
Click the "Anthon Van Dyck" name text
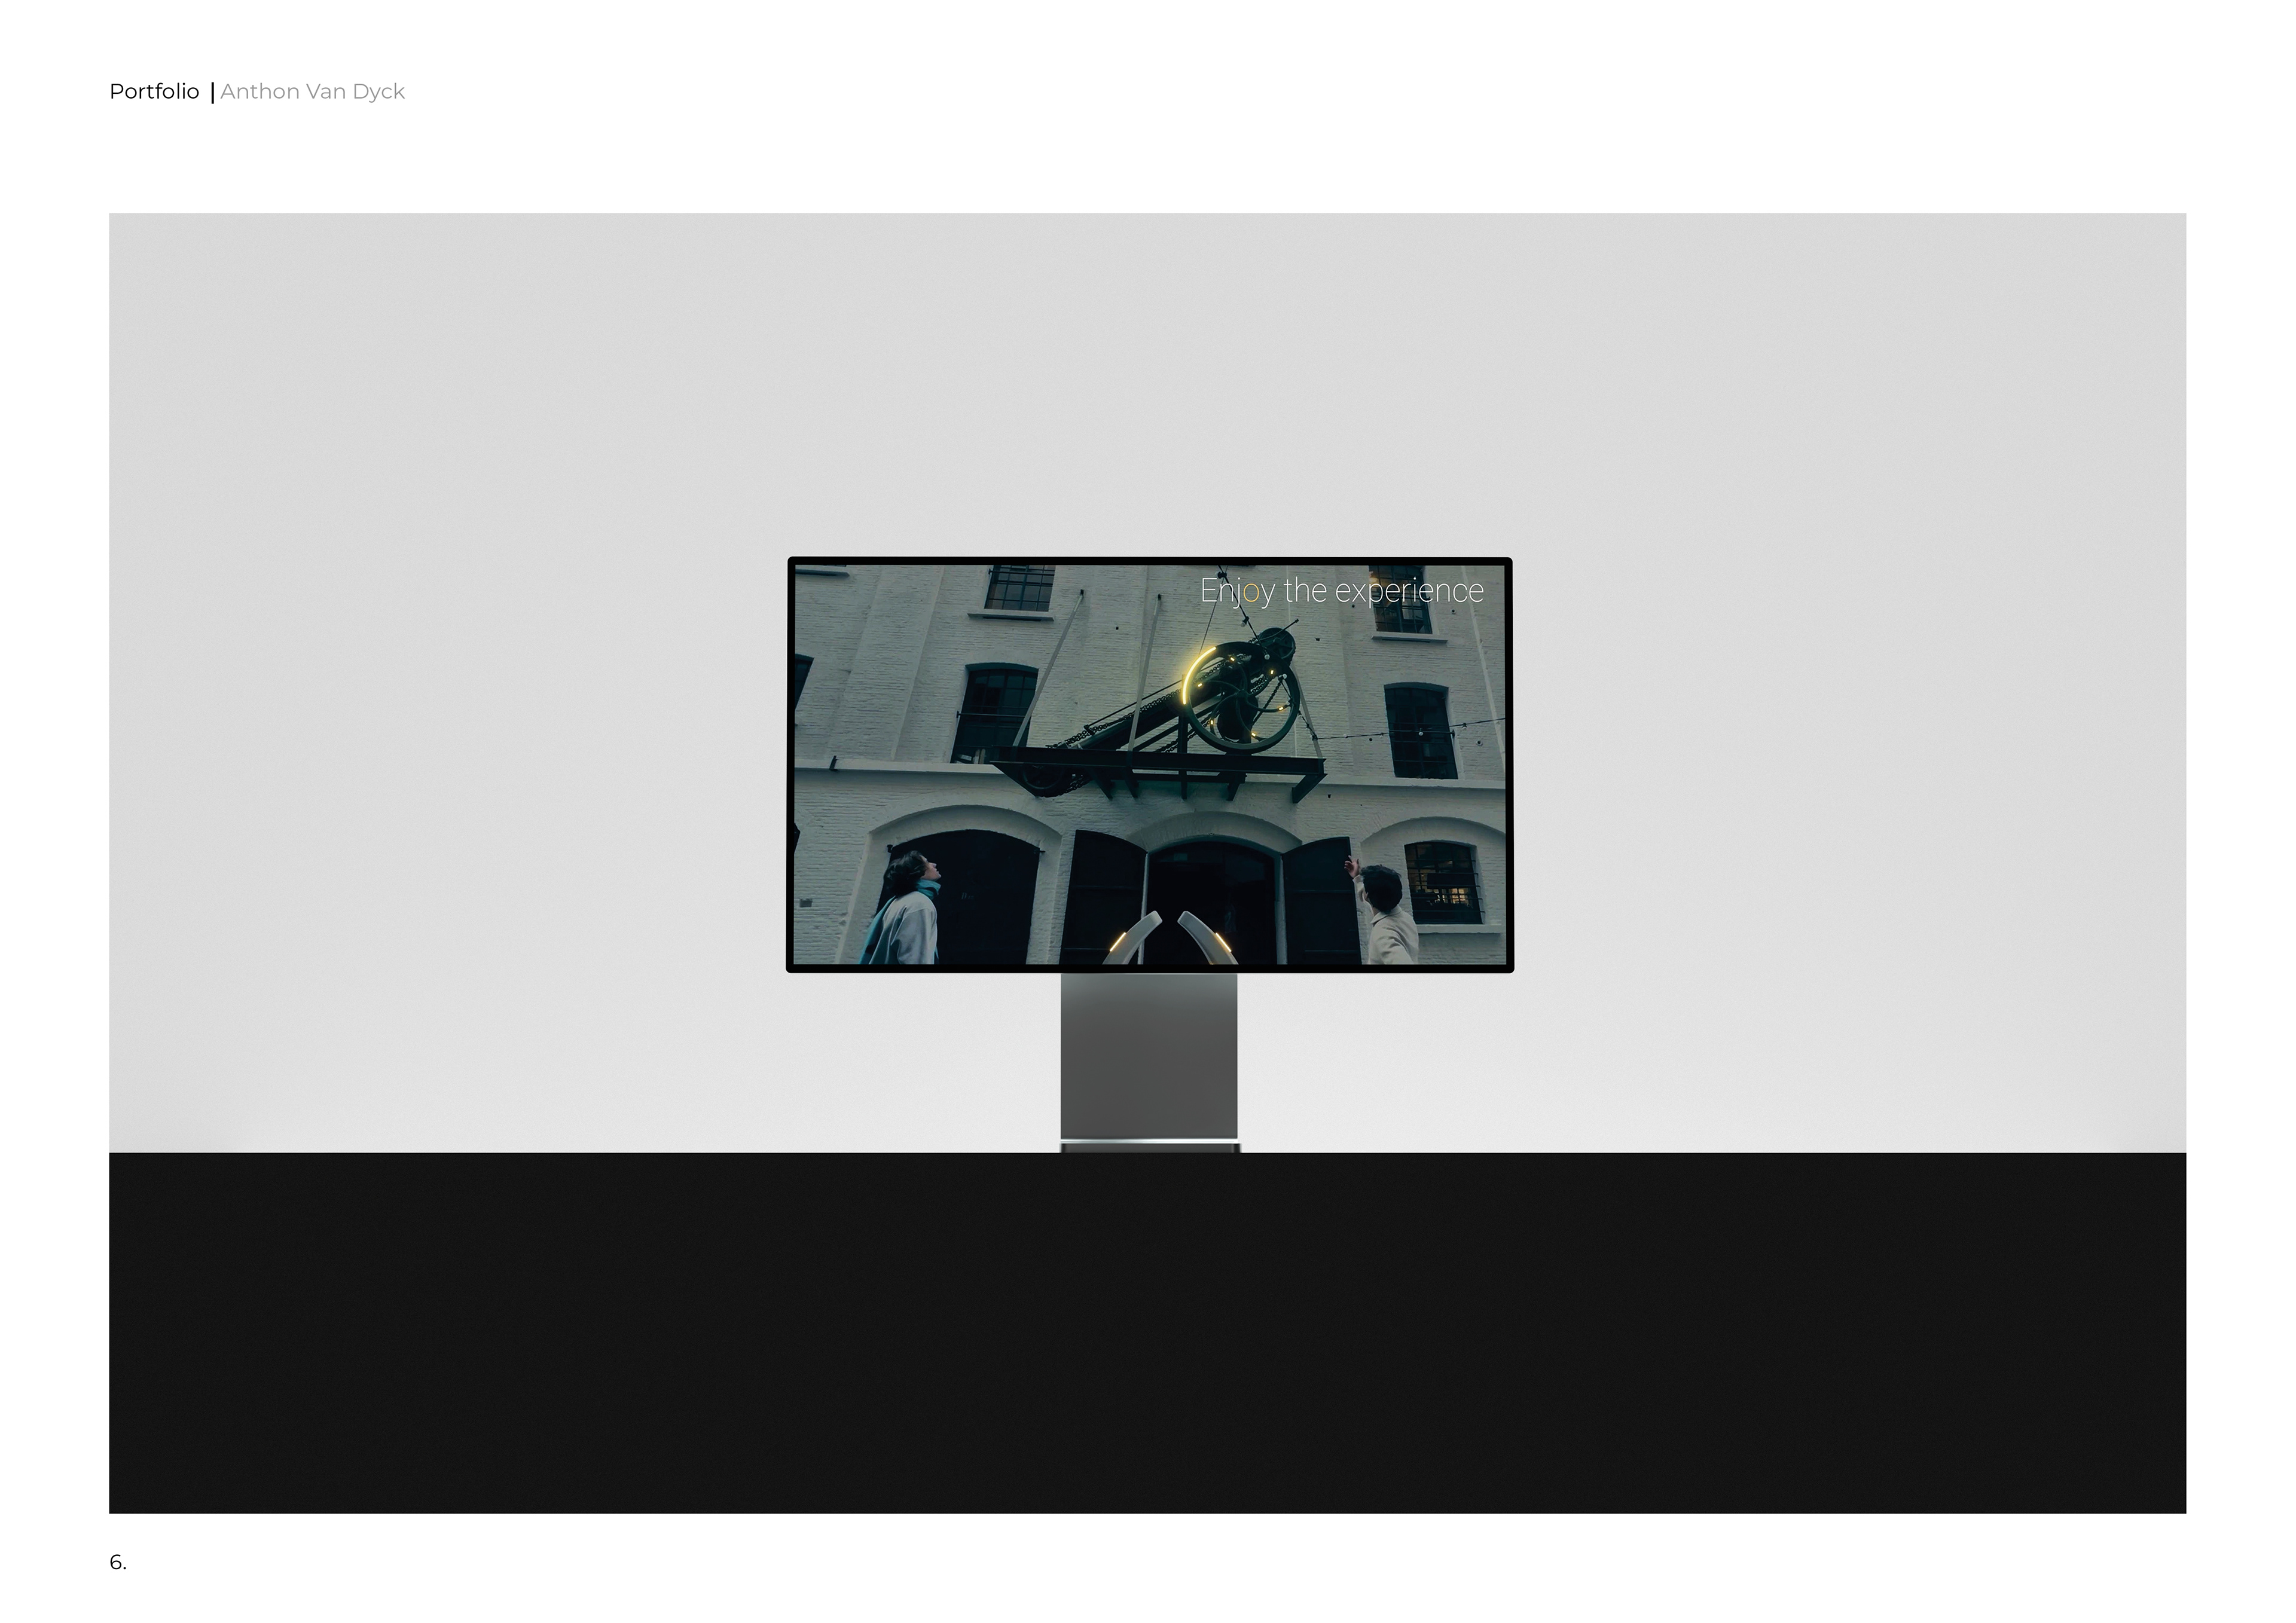[x=312, y=92]
